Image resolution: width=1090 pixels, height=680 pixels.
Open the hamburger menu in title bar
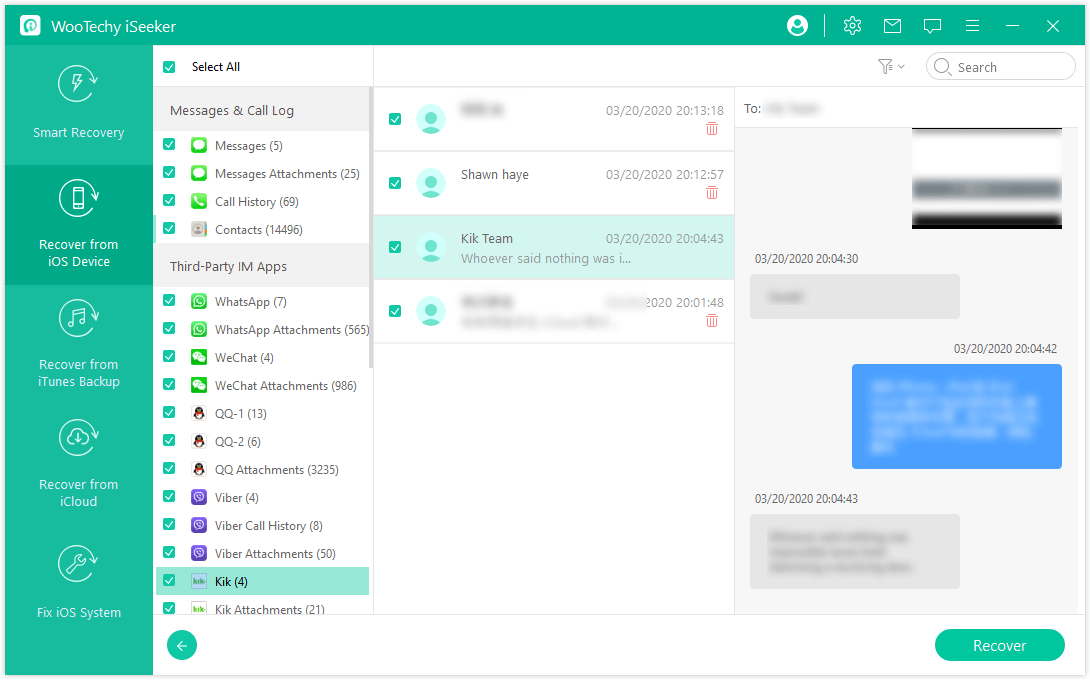pos(972,26)
